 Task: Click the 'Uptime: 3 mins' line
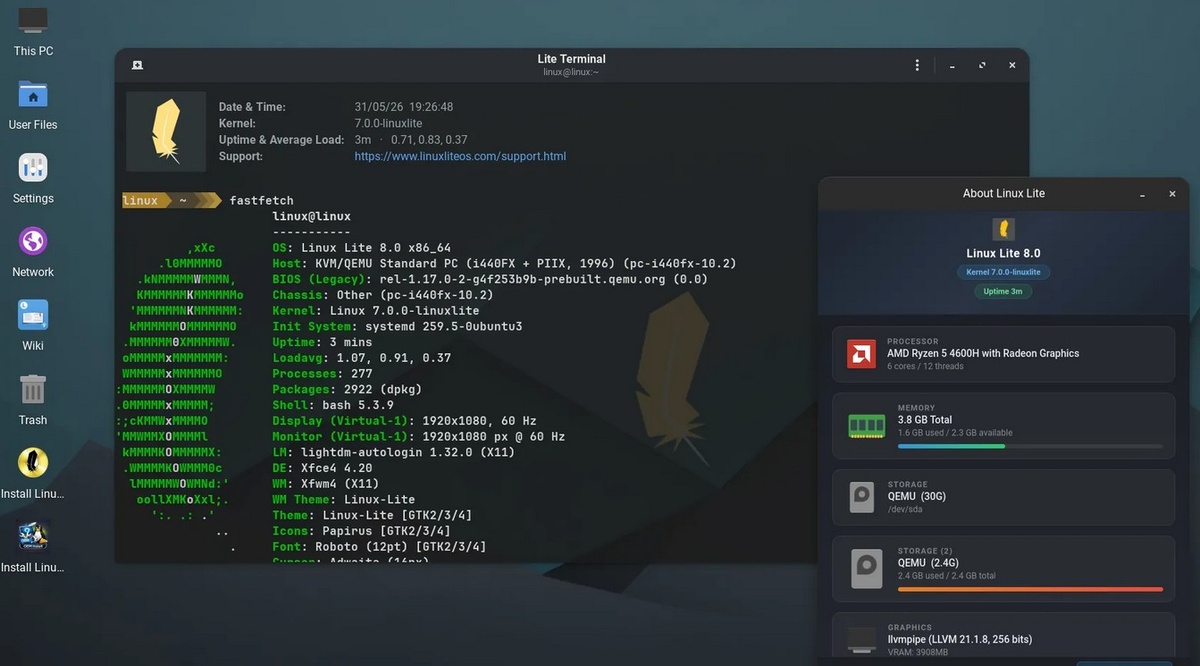pyautogui.click(x=322, y=342)
